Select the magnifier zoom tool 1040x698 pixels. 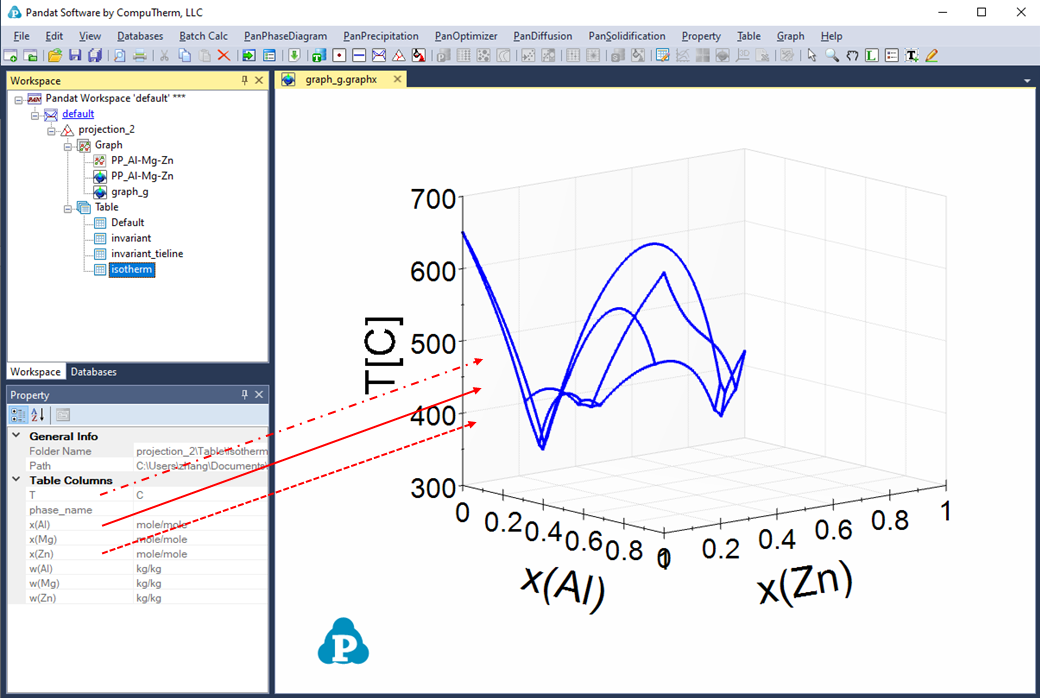point(832,56)
